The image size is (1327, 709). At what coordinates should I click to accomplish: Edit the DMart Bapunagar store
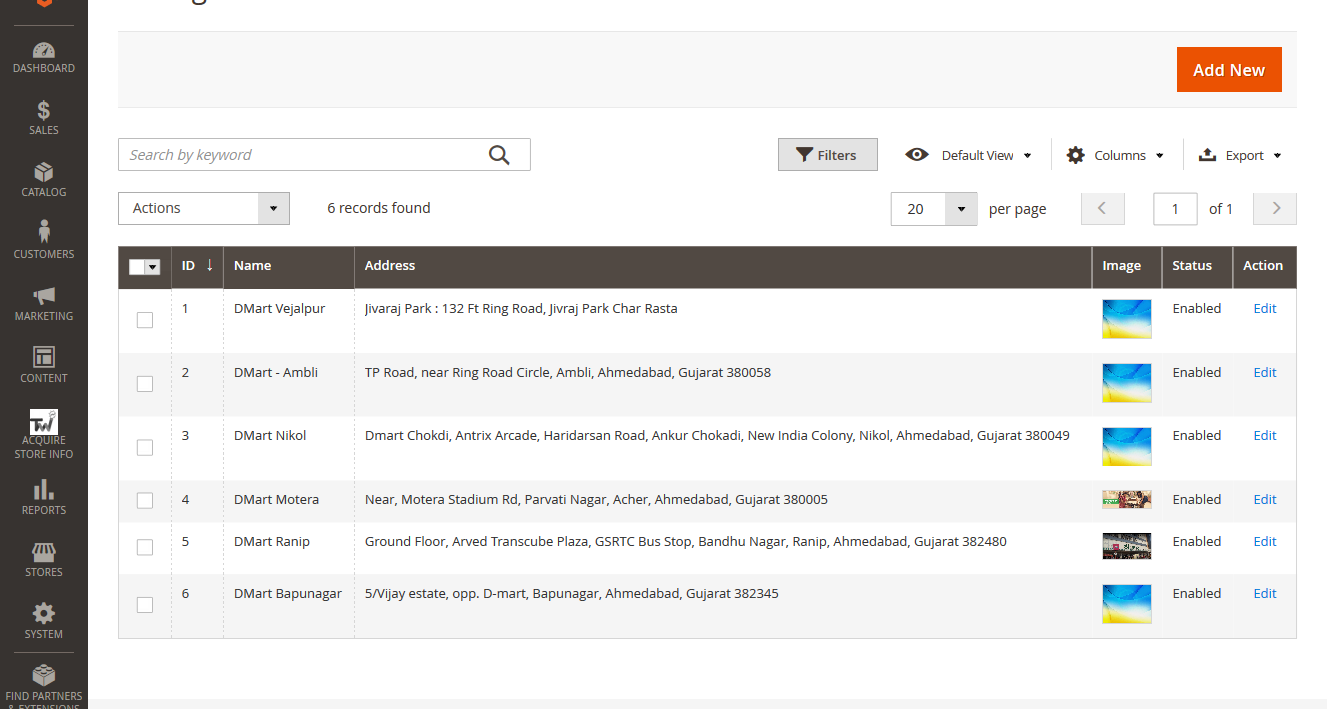click(1265, 593)
